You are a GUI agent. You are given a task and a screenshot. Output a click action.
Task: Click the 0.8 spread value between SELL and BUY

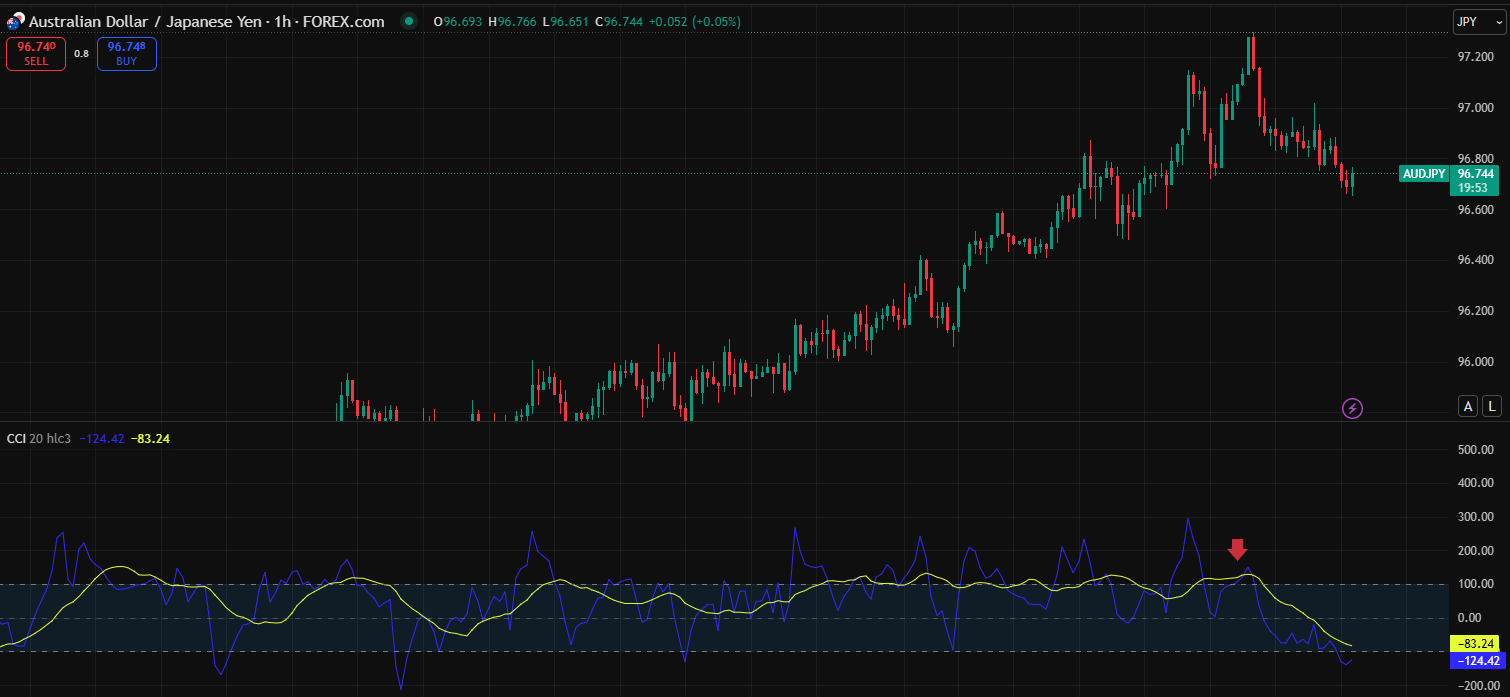[x=81, y=54]
